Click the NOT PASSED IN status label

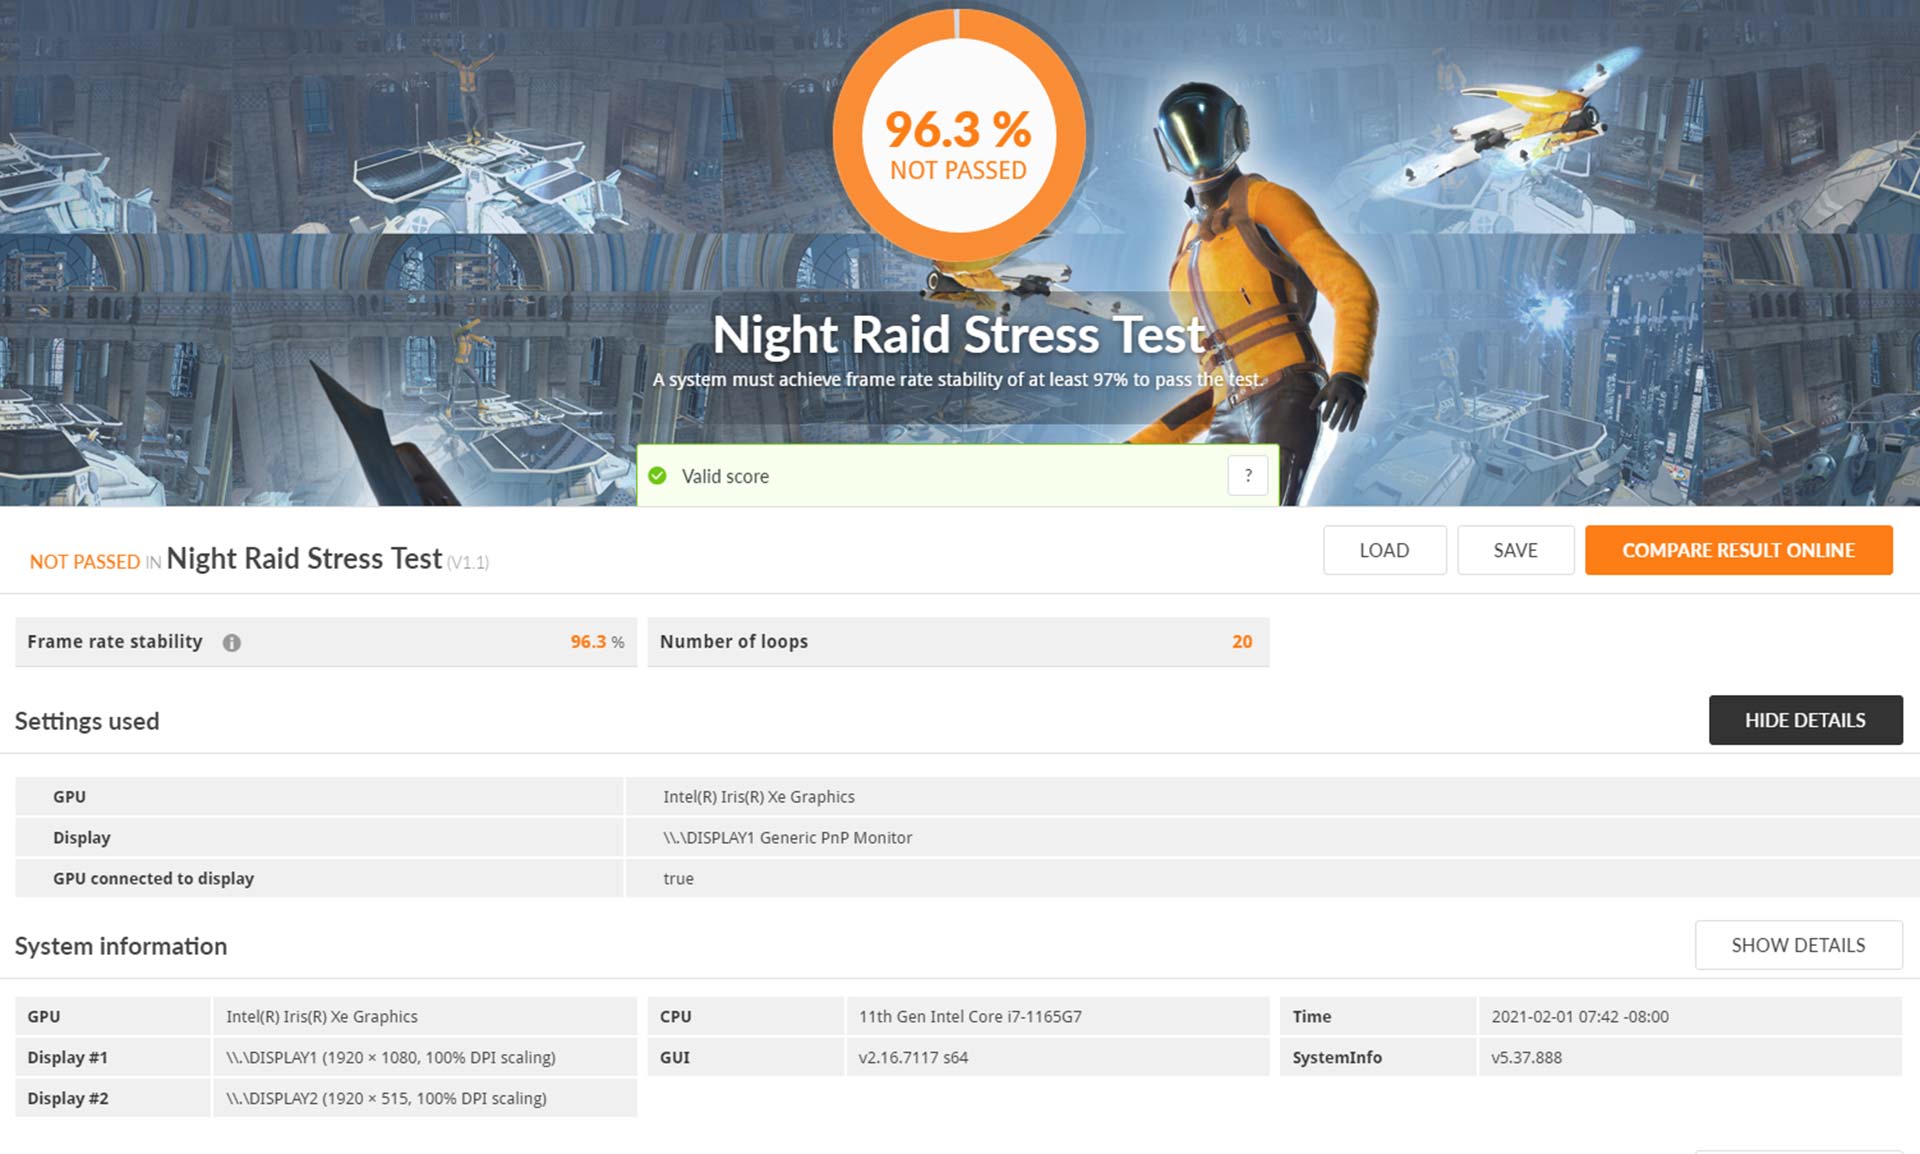(x=95, y=562)
